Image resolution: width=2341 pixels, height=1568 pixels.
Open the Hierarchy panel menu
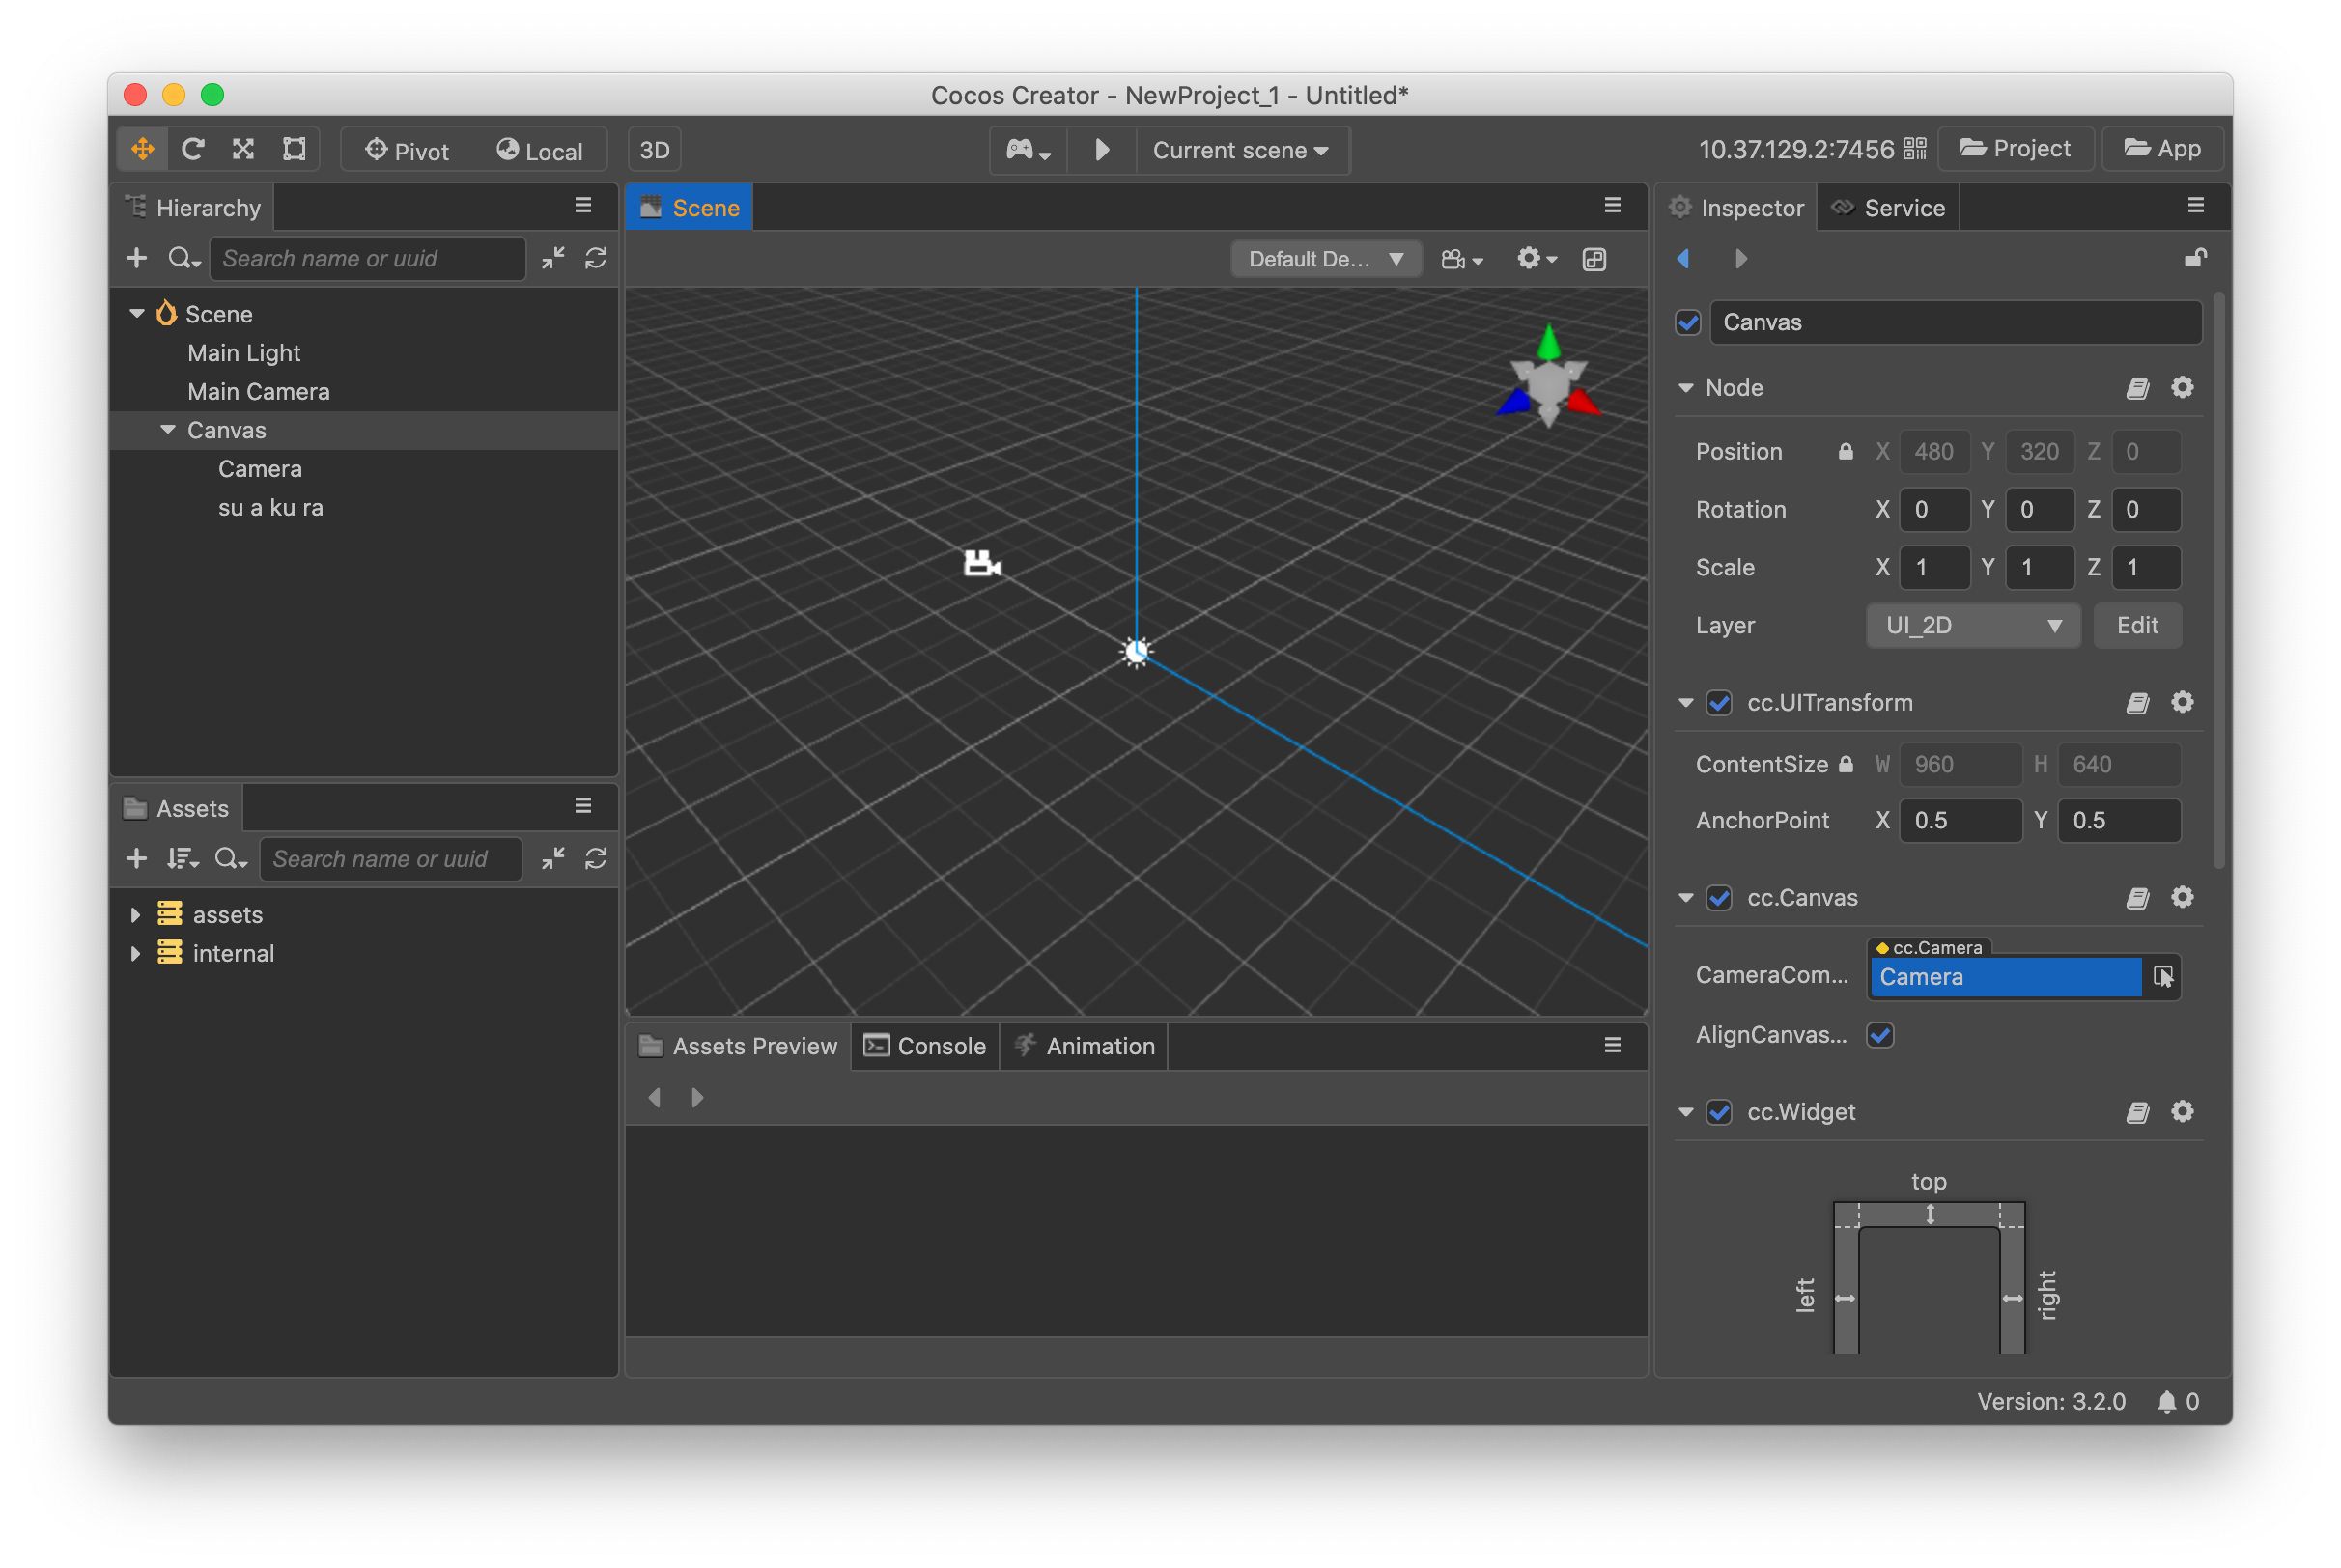tap(583, 206)
